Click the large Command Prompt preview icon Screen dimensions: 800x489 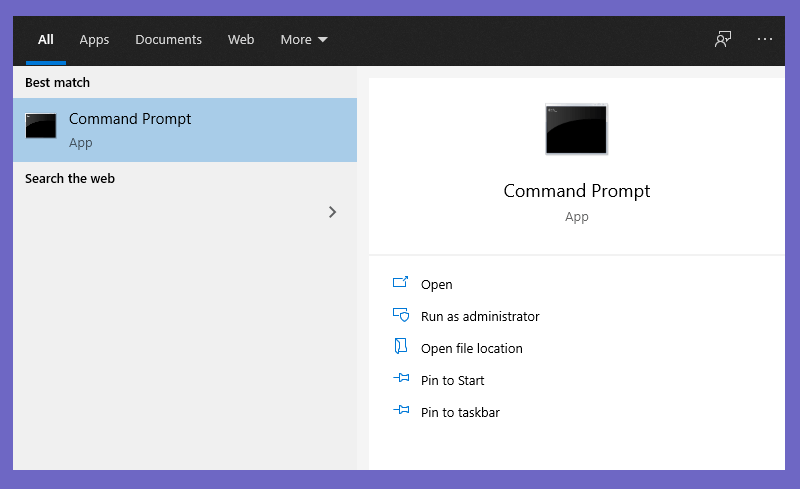577,129
